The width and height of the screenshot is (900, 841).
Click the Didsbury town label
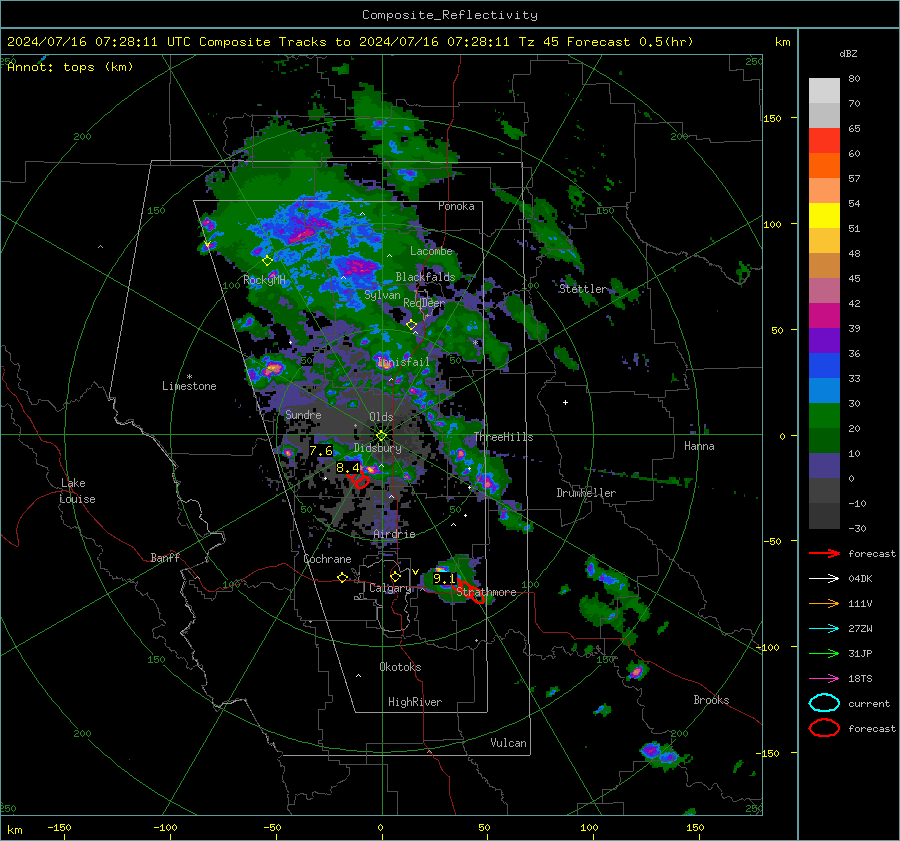click(378, 448)
